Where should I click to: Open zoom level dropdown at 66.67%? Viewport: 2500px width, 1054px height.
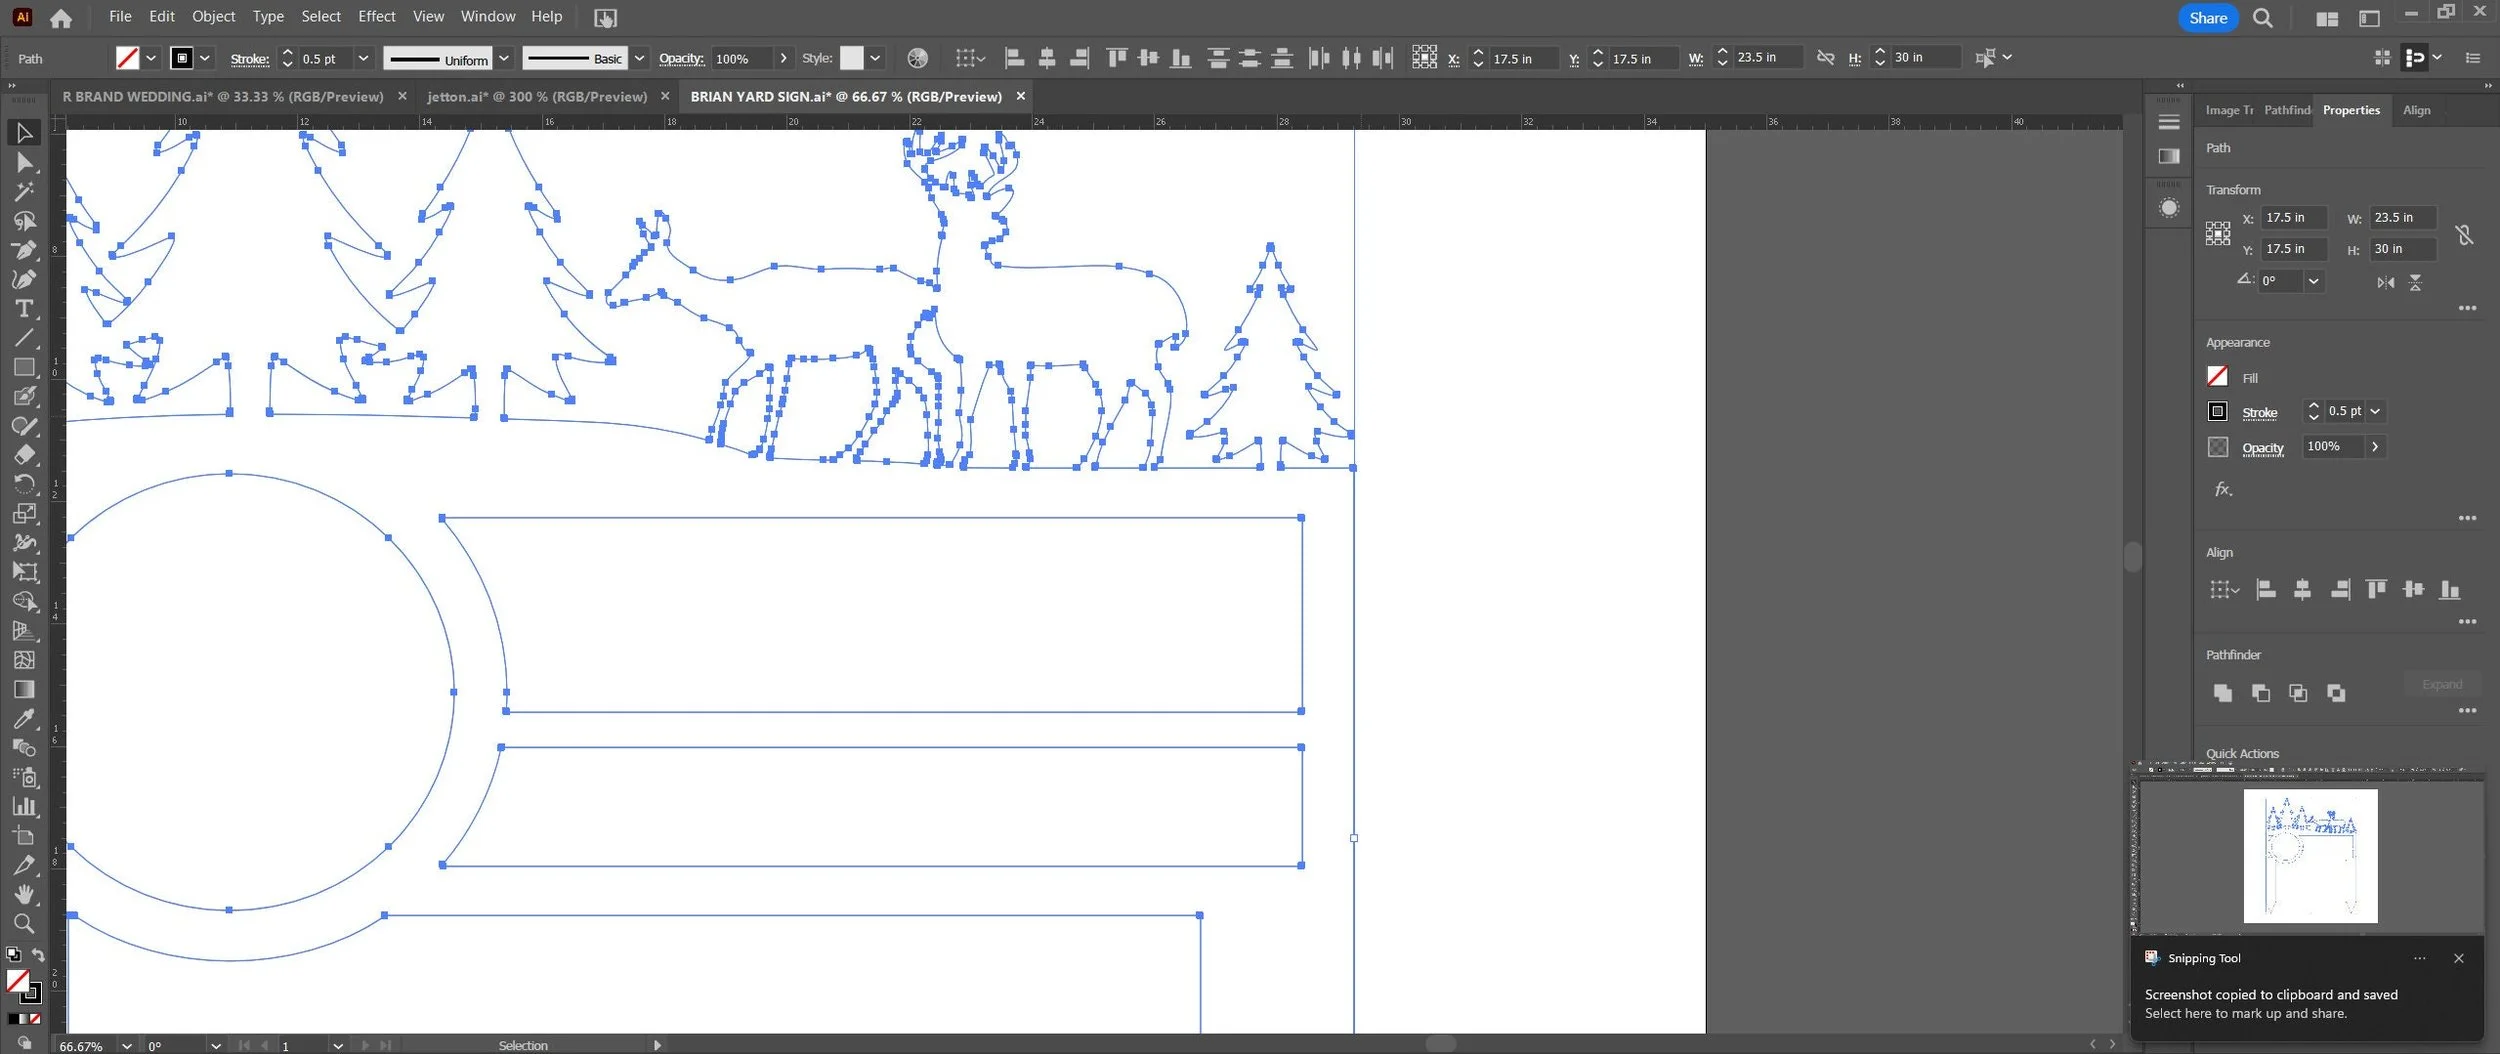(x=126, y=1045)
